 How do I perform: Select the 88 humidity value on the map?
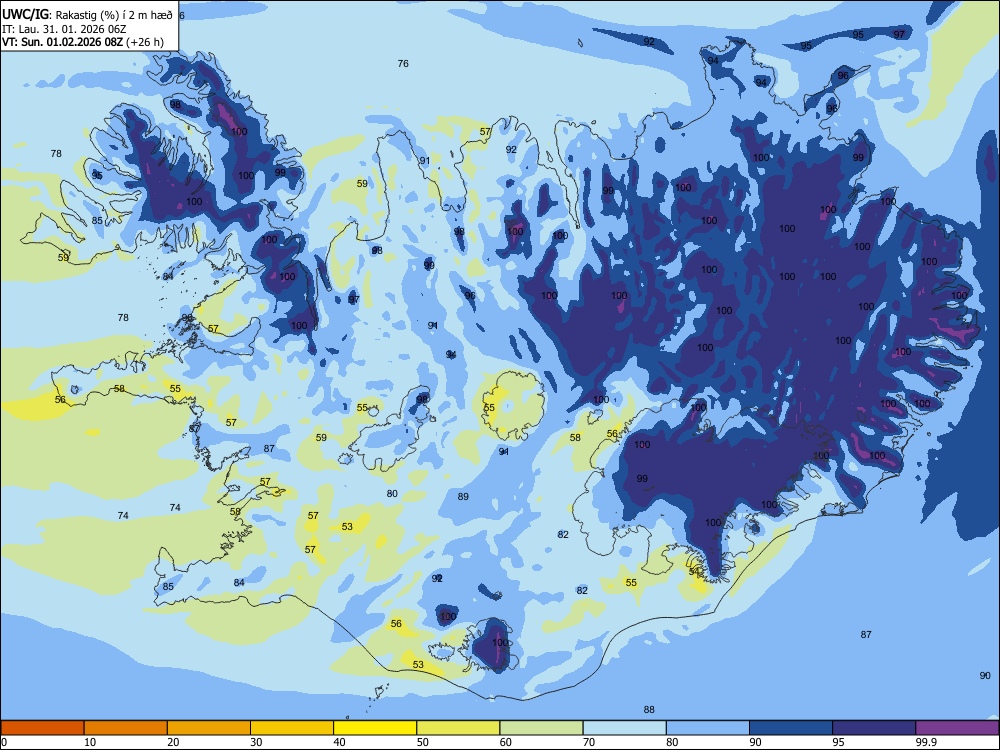coord(649,710)
